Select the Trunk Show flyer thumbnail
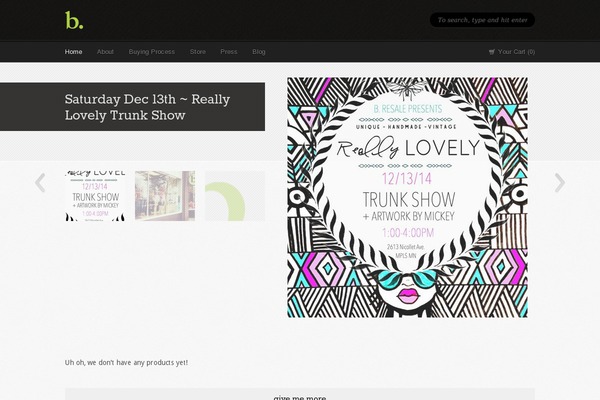The width and height of the screenshot is (600, 400). point(95,196)
